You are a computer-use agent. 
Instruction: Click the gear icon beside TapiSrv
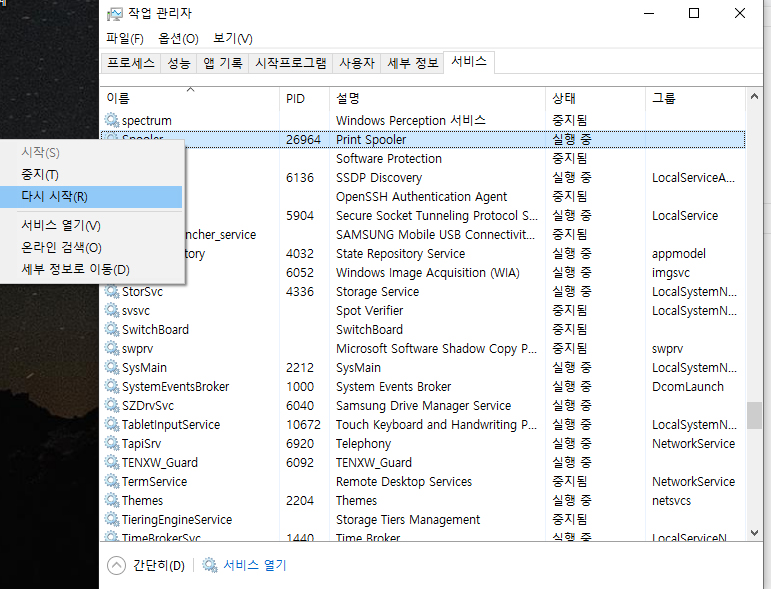coord(112,443)
